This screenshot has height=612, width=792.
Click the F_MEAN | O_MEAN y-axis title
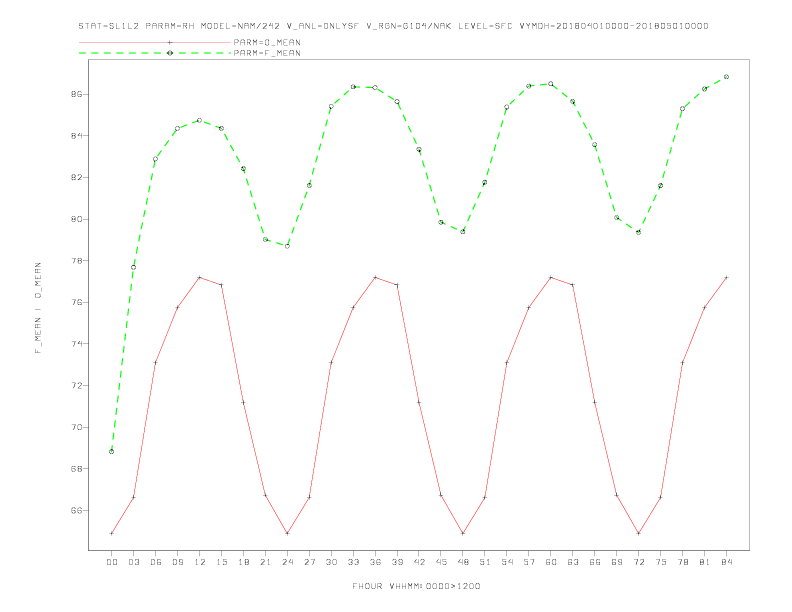click(x=38, y=308)
